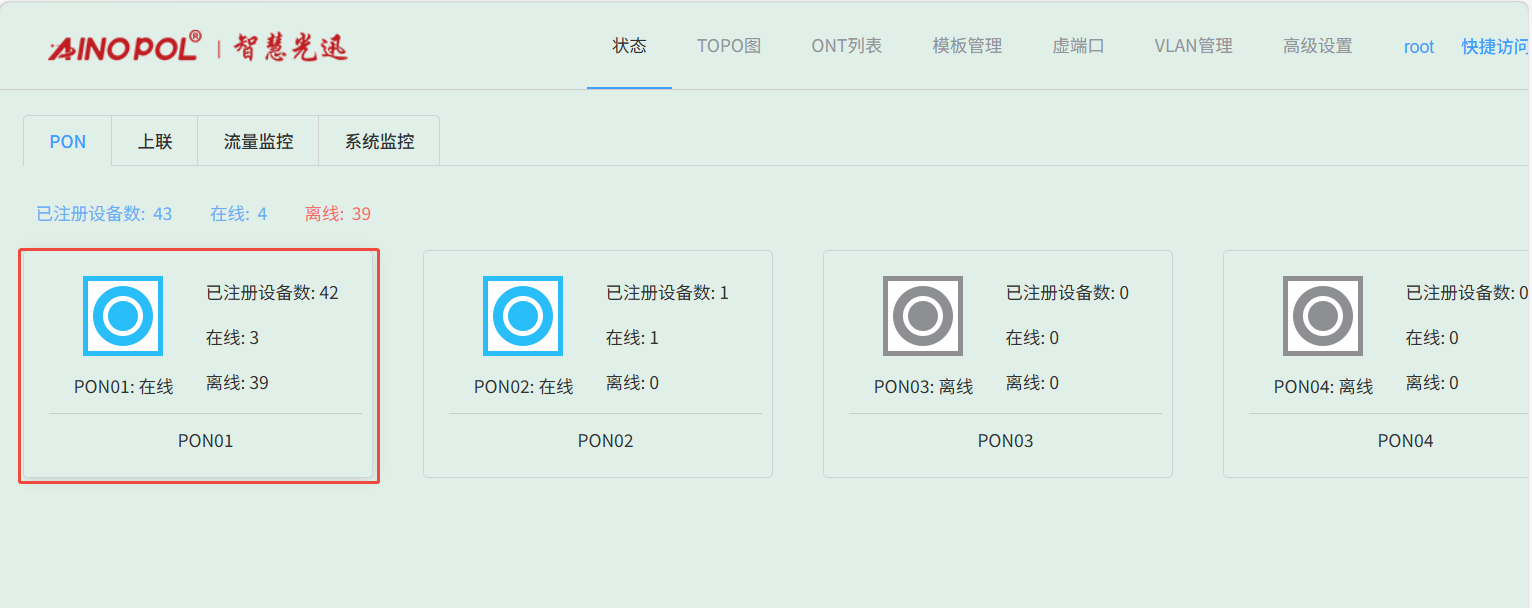Open the 状态 menu item

coord(629,46)
